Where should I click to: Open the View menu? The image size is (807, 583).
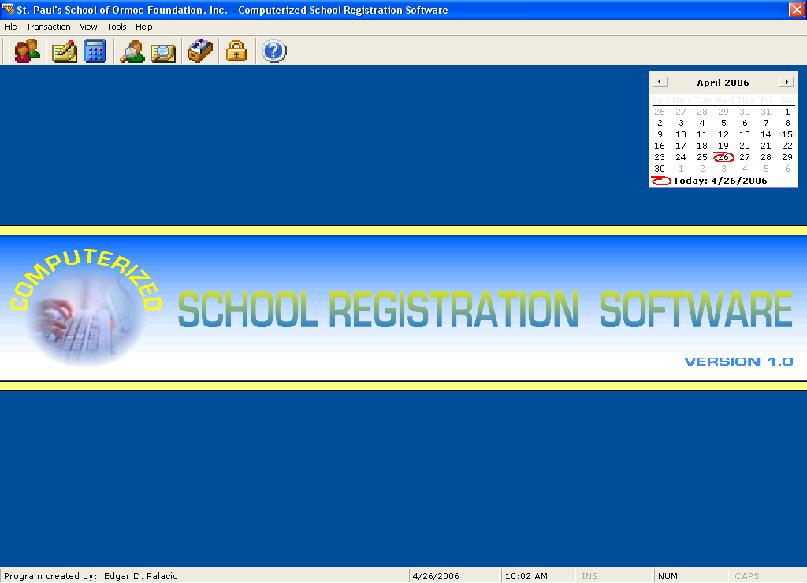tap(88, 27)
